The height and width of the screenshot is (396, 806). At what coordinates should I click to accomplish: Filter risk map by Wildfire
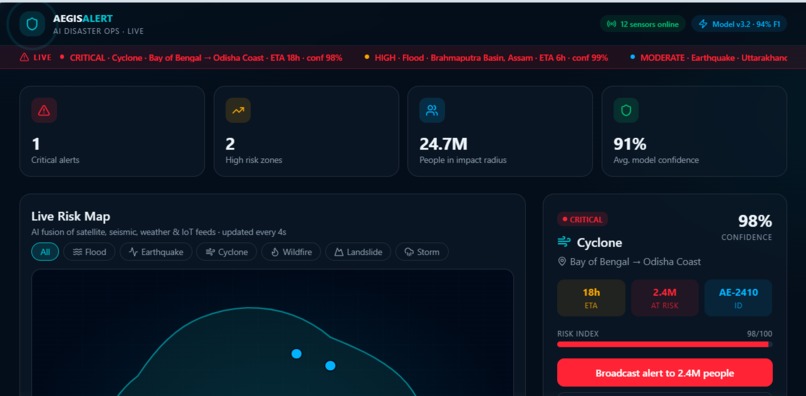tap(291, 252)
